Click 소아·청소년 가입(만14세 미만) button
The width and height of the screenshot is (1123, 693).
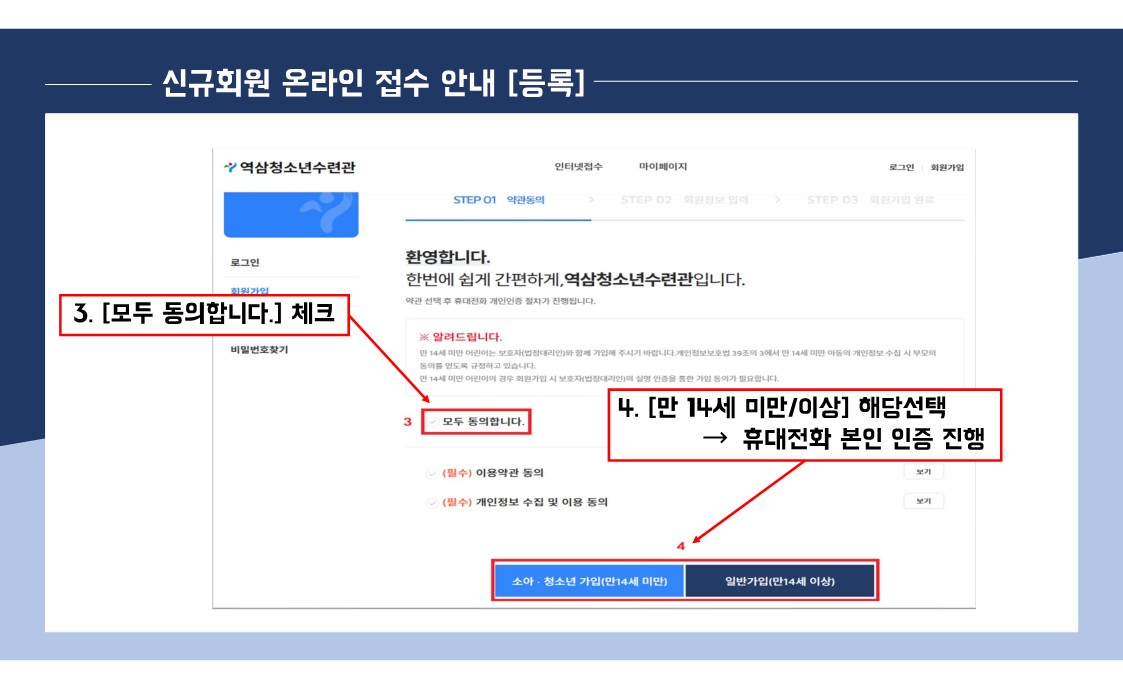(589, 581)
